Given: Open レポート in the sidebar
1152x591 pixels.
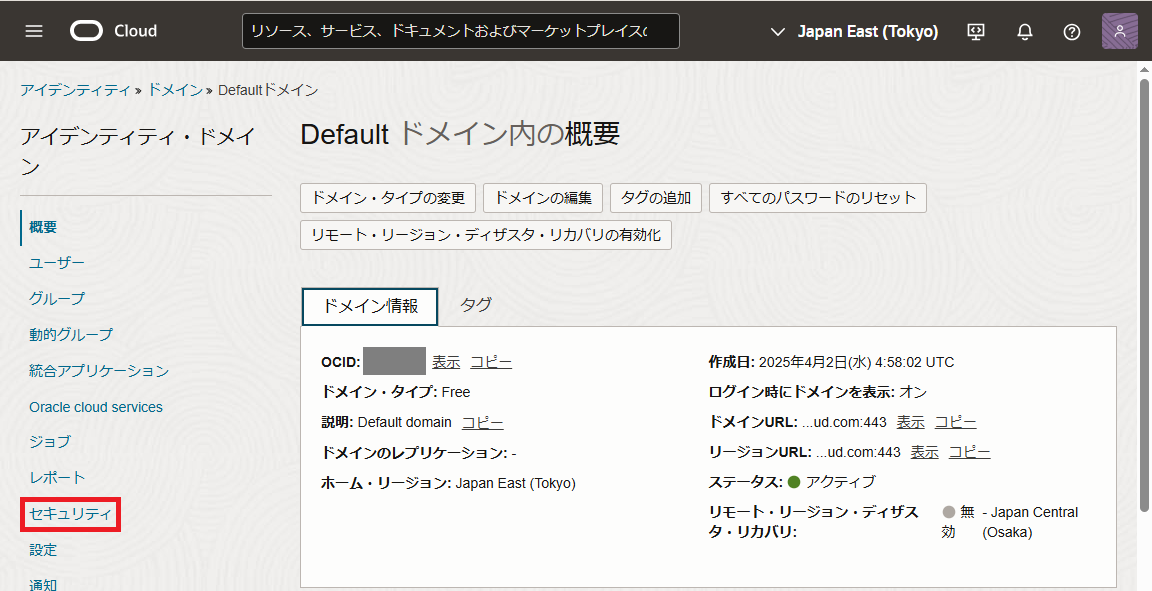Looking at the screenshot, I should click(57, 477).
